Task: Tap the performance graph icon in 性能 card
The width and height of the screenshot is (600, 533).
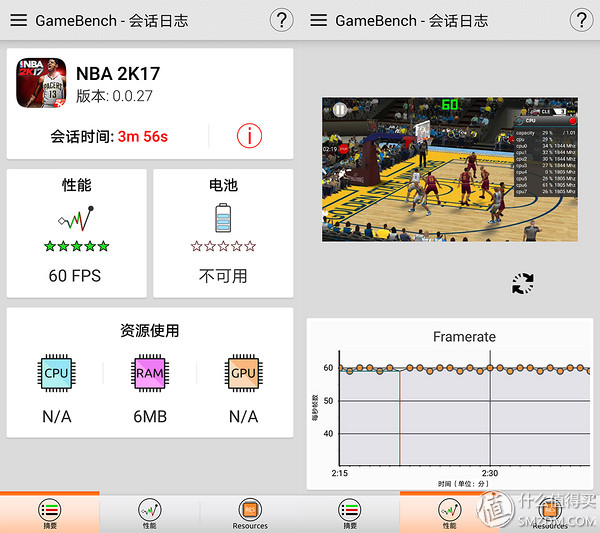Action: [x=76, y=218]
